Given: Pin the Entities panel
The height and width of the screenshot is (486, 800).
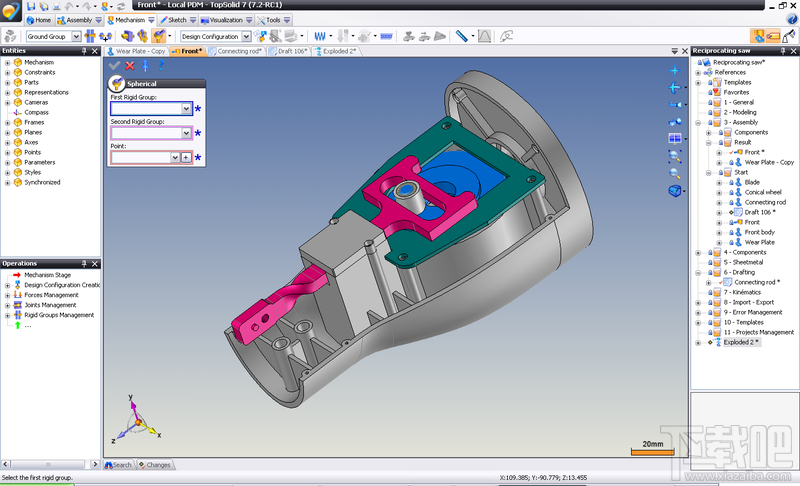Looking at the screenshot, I should [x=85, y=51].
